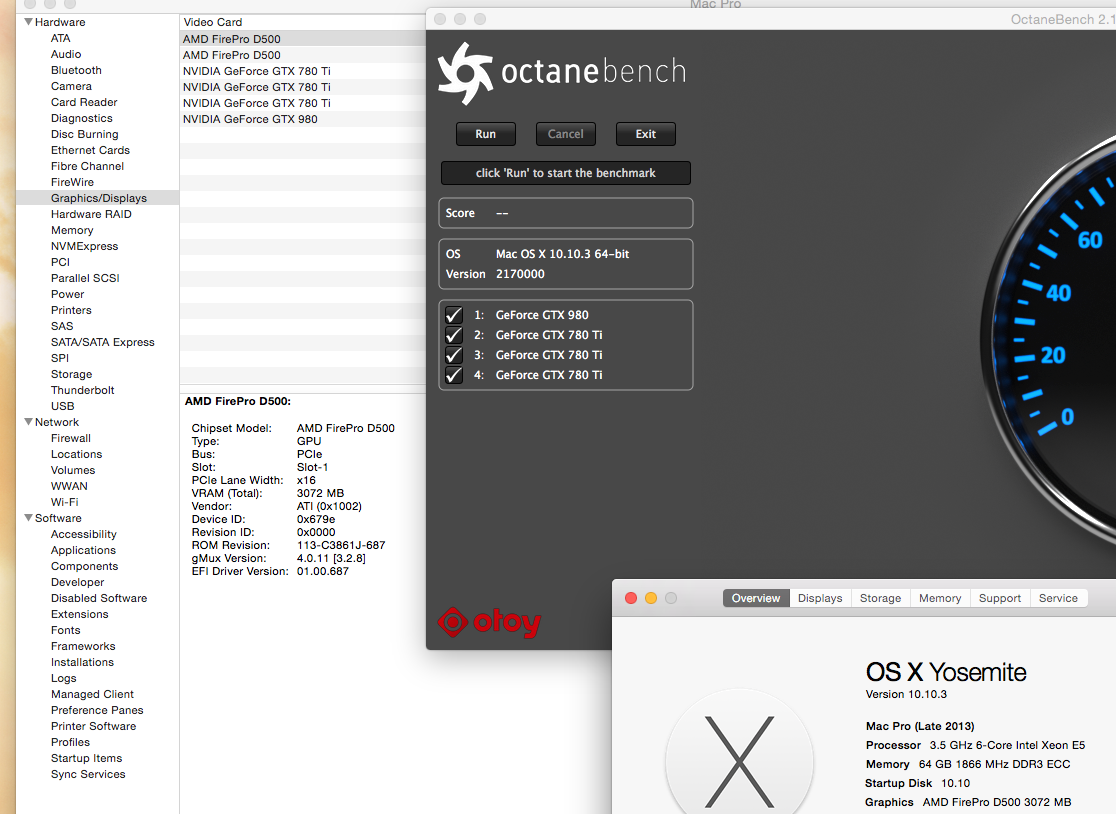Switch to the Overview tab
The height and width of the screenshot is (814, 1116).
(x=756, y=598)
